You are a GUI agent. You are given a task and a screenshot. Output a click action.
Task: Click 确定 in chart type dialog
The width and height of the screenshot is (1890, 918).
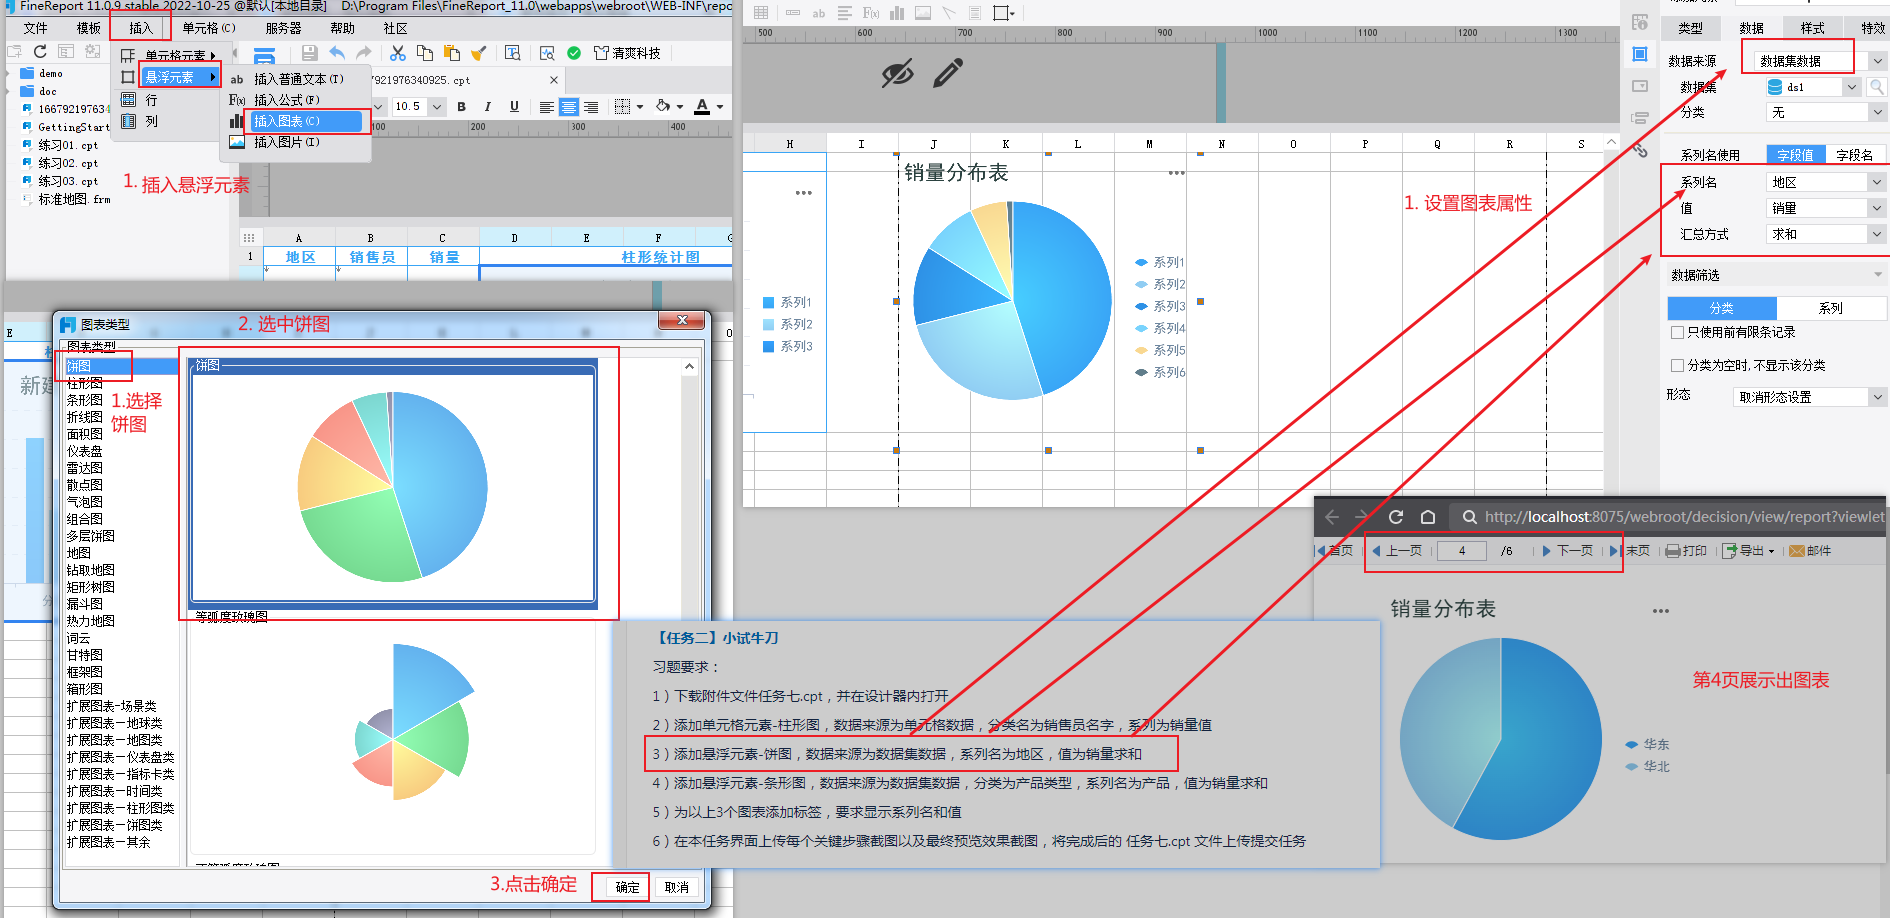coord(627,887)
